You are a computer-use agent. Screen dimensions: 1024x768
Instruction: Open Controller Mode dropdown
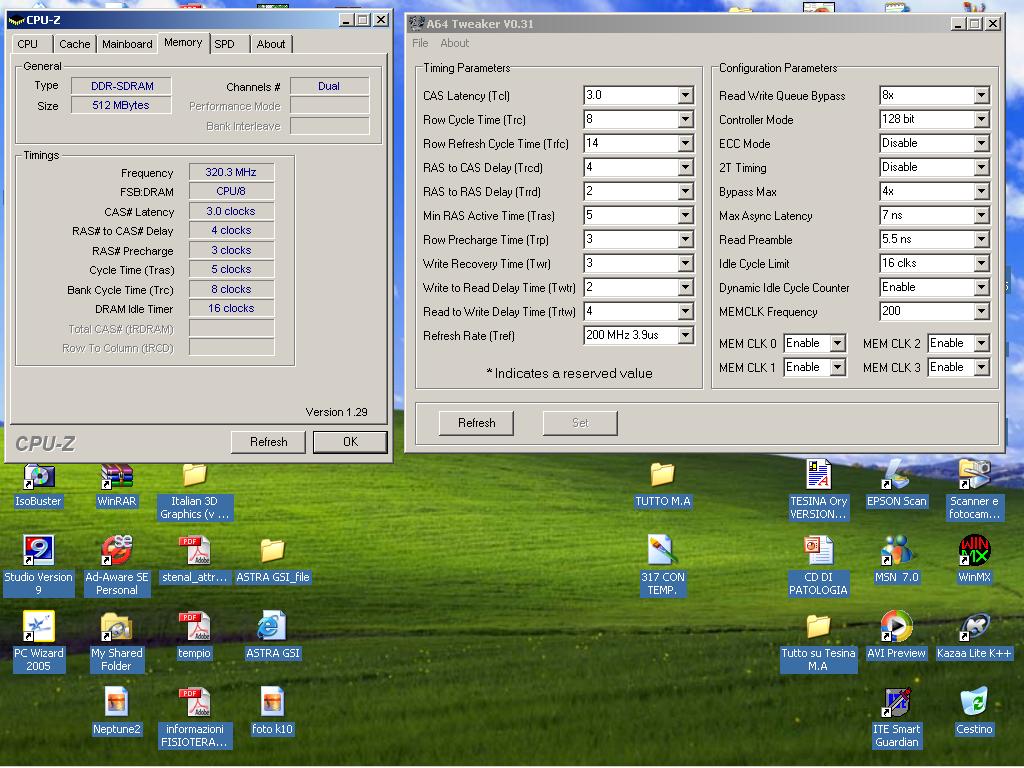pyautogui.click(x=981, y=120)
